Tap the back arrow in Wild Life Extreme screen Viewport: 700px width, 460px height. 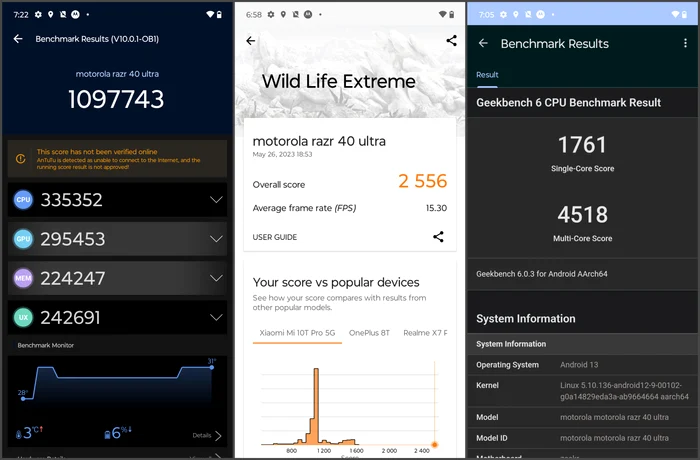(251, 41)
